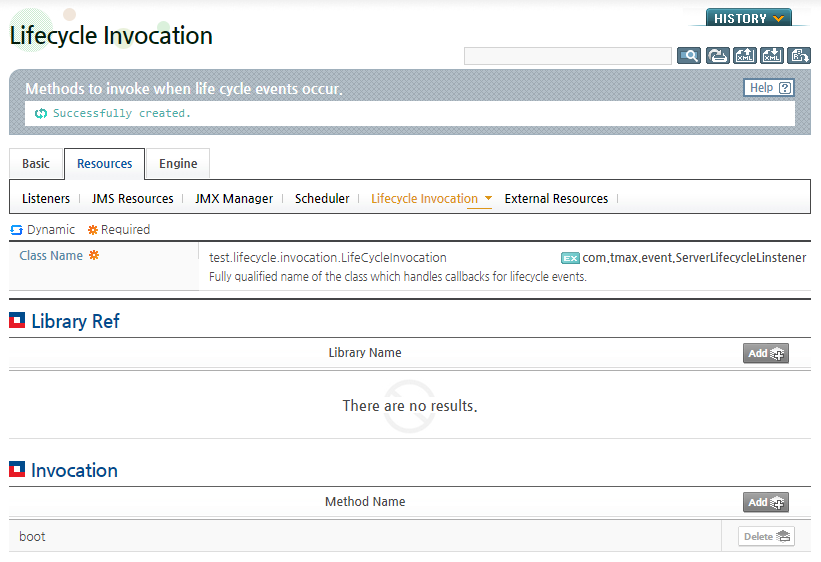The width and height of the screenshot is (821, 562).
Task: Click the green success status icon
Action: [x=41, y=114]
